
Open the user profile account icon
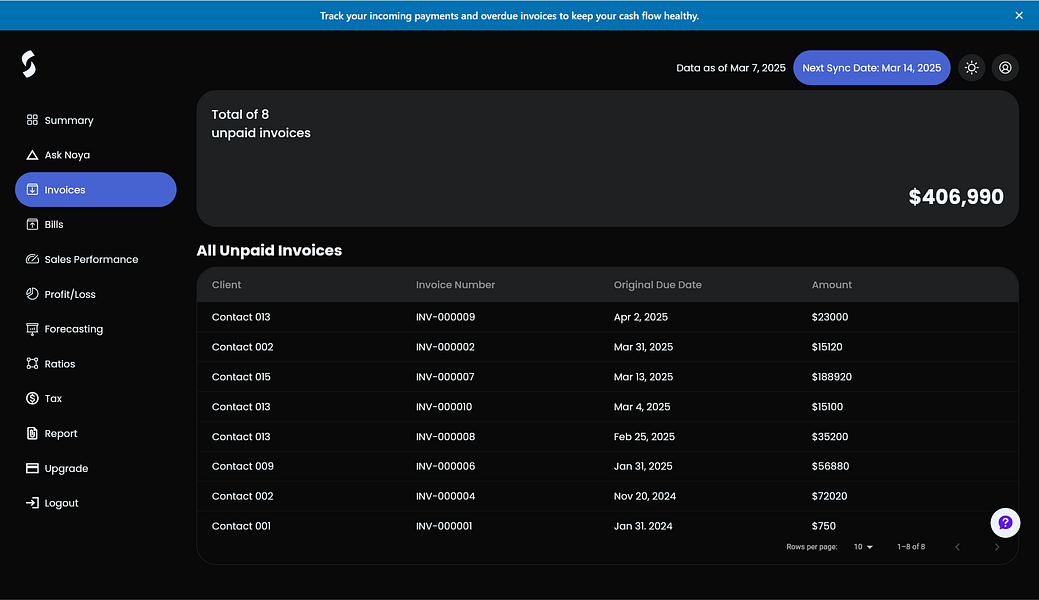click(1005, 68)
